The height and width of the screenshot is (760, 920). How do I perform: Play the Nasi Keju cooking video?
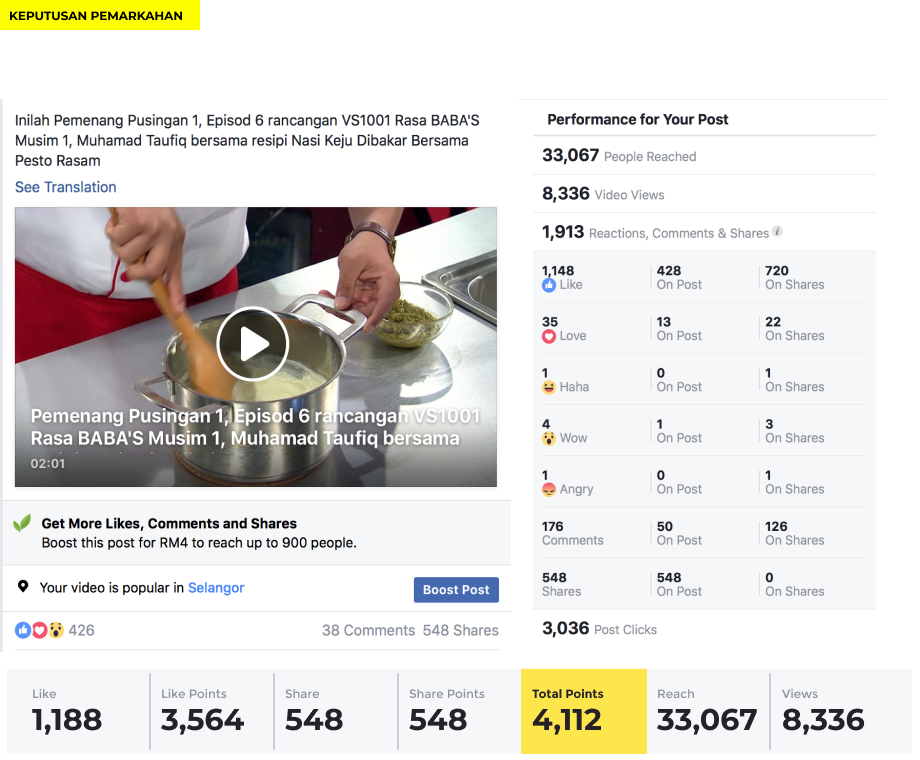[253, 344]
